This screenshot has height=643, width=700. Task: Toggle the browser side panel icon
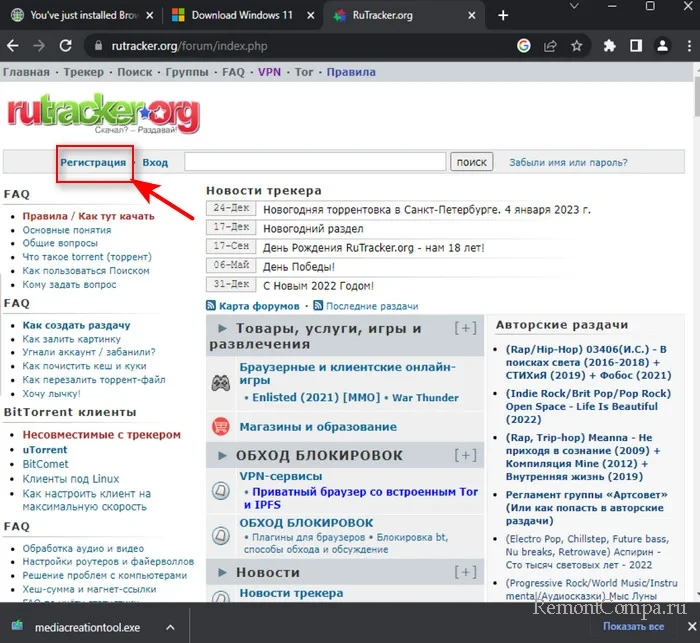(x=636, y=46)
